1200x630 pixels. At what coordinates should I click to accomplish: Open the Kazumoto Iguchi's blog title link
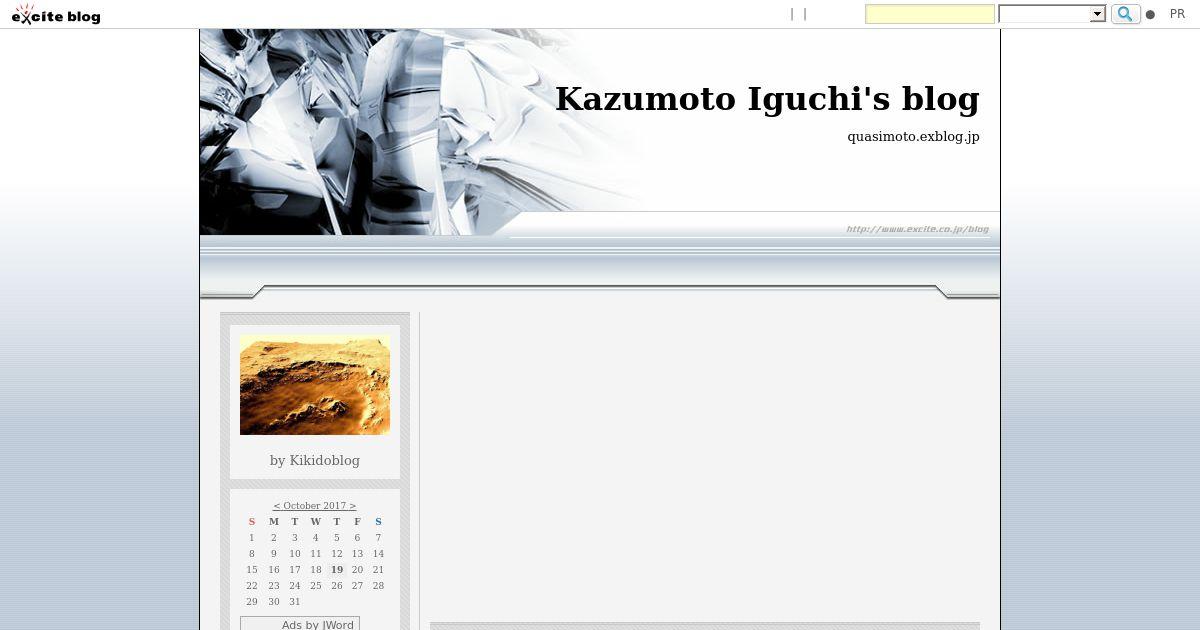click(767, 99)
